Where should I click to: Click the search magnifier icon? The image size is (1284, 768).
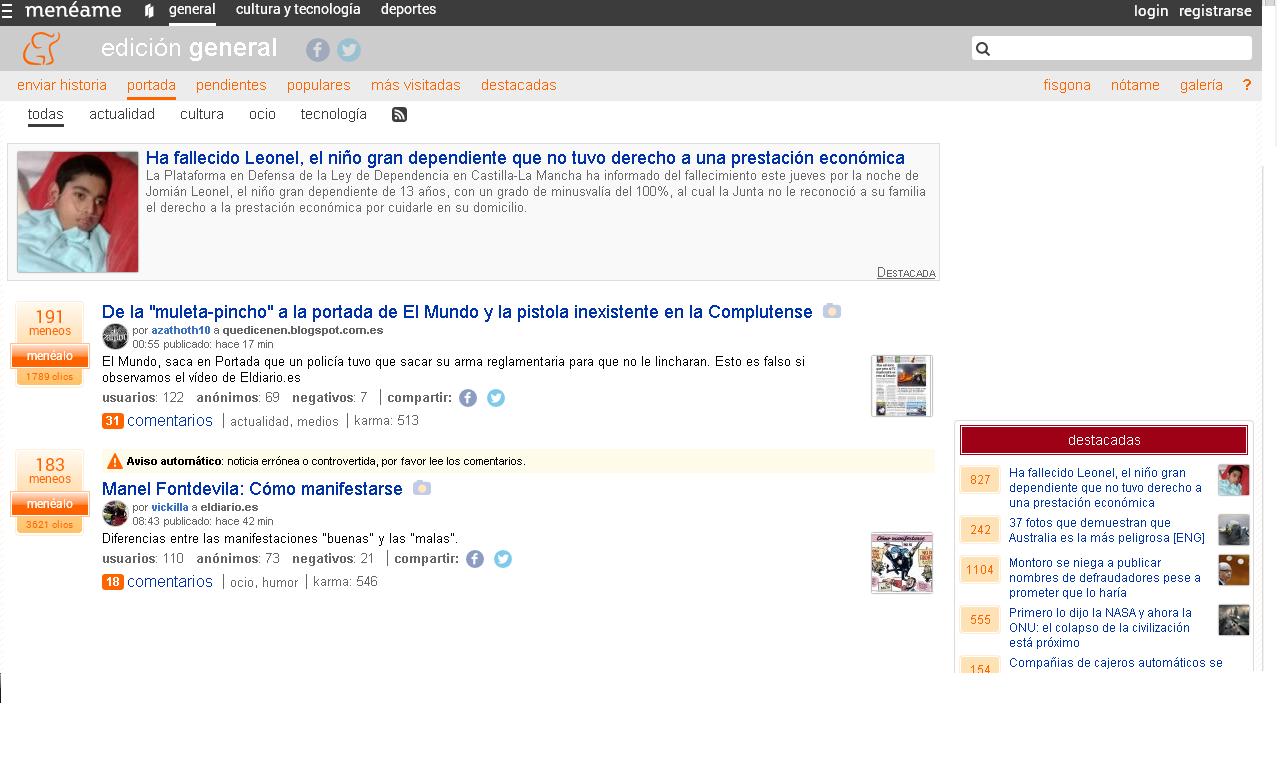tap(983, 49)
